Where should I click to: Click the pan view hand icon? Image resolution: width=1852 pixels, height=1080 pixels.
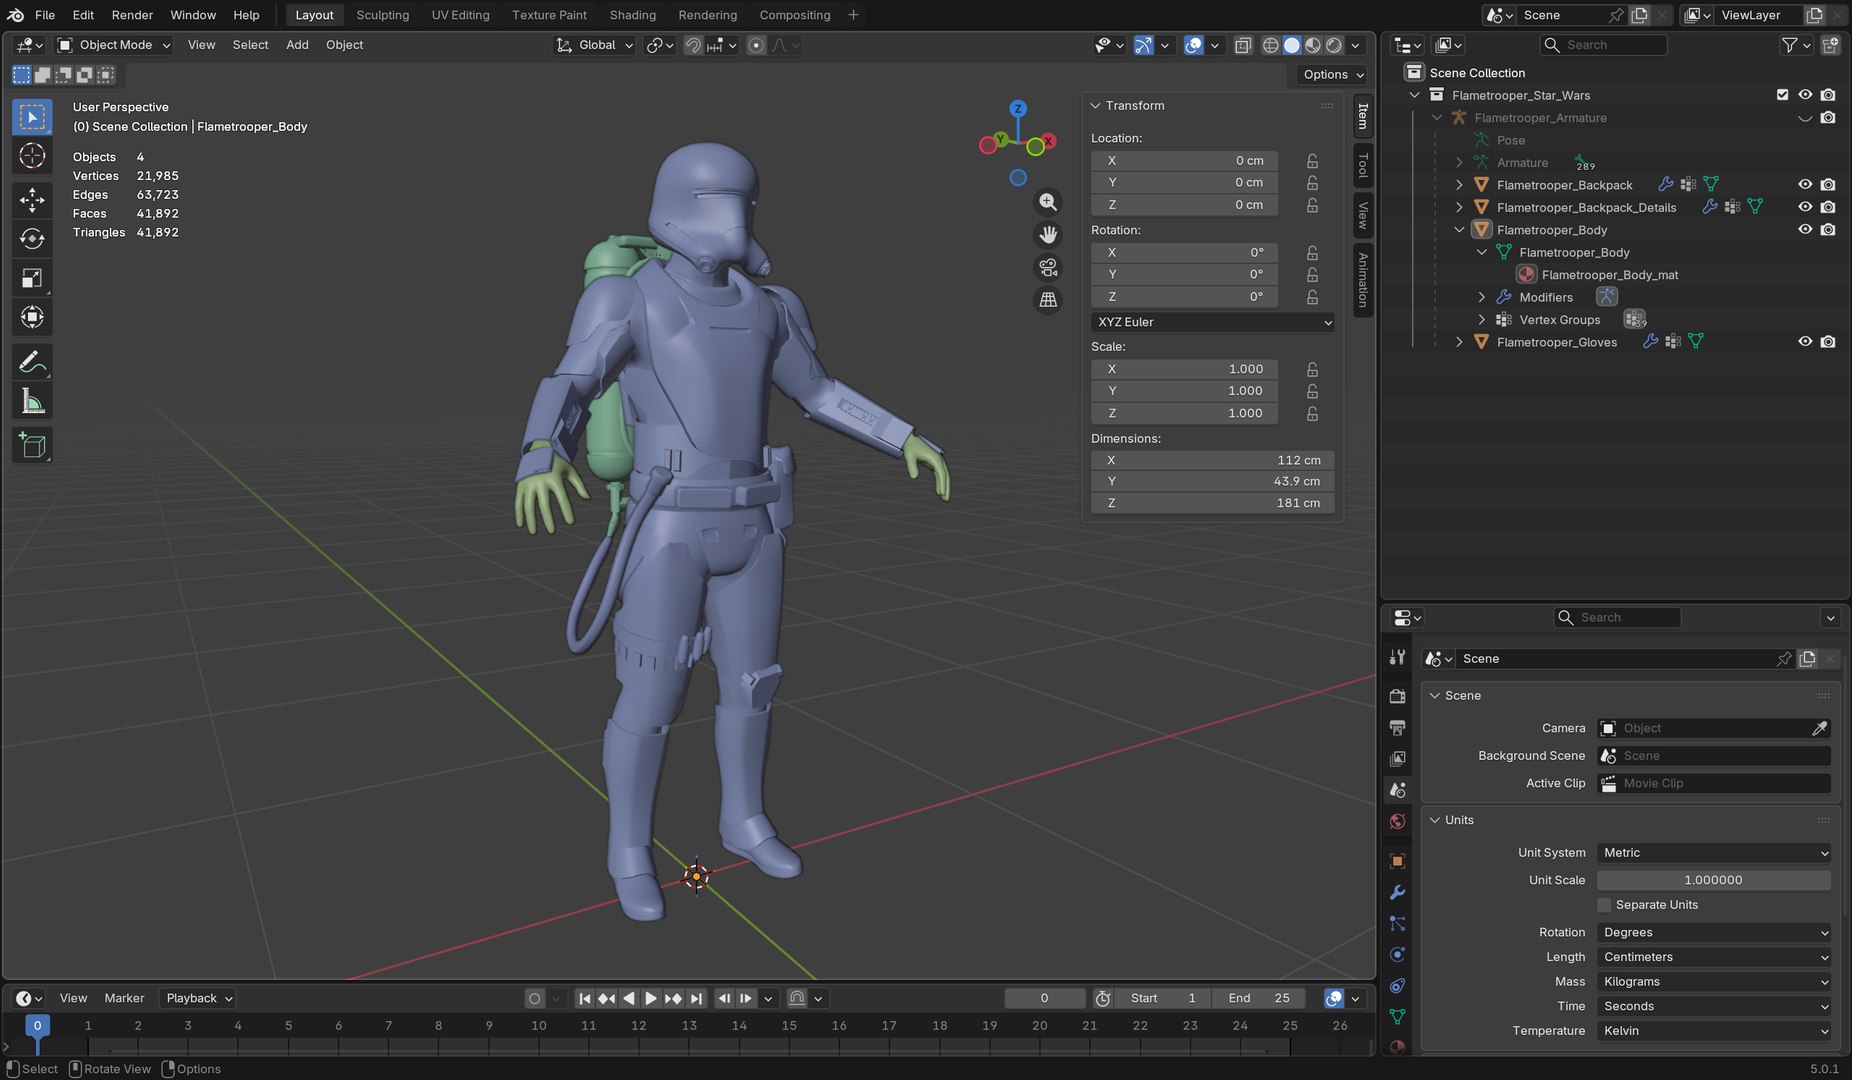click(x=1047, y=234)
